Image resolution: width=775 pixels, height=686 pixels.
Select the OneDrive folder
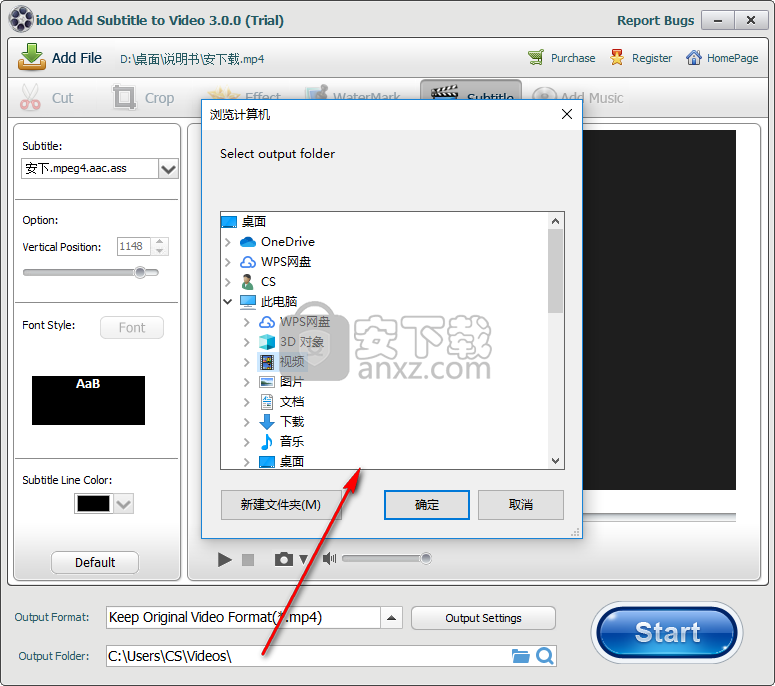[288, 242]
